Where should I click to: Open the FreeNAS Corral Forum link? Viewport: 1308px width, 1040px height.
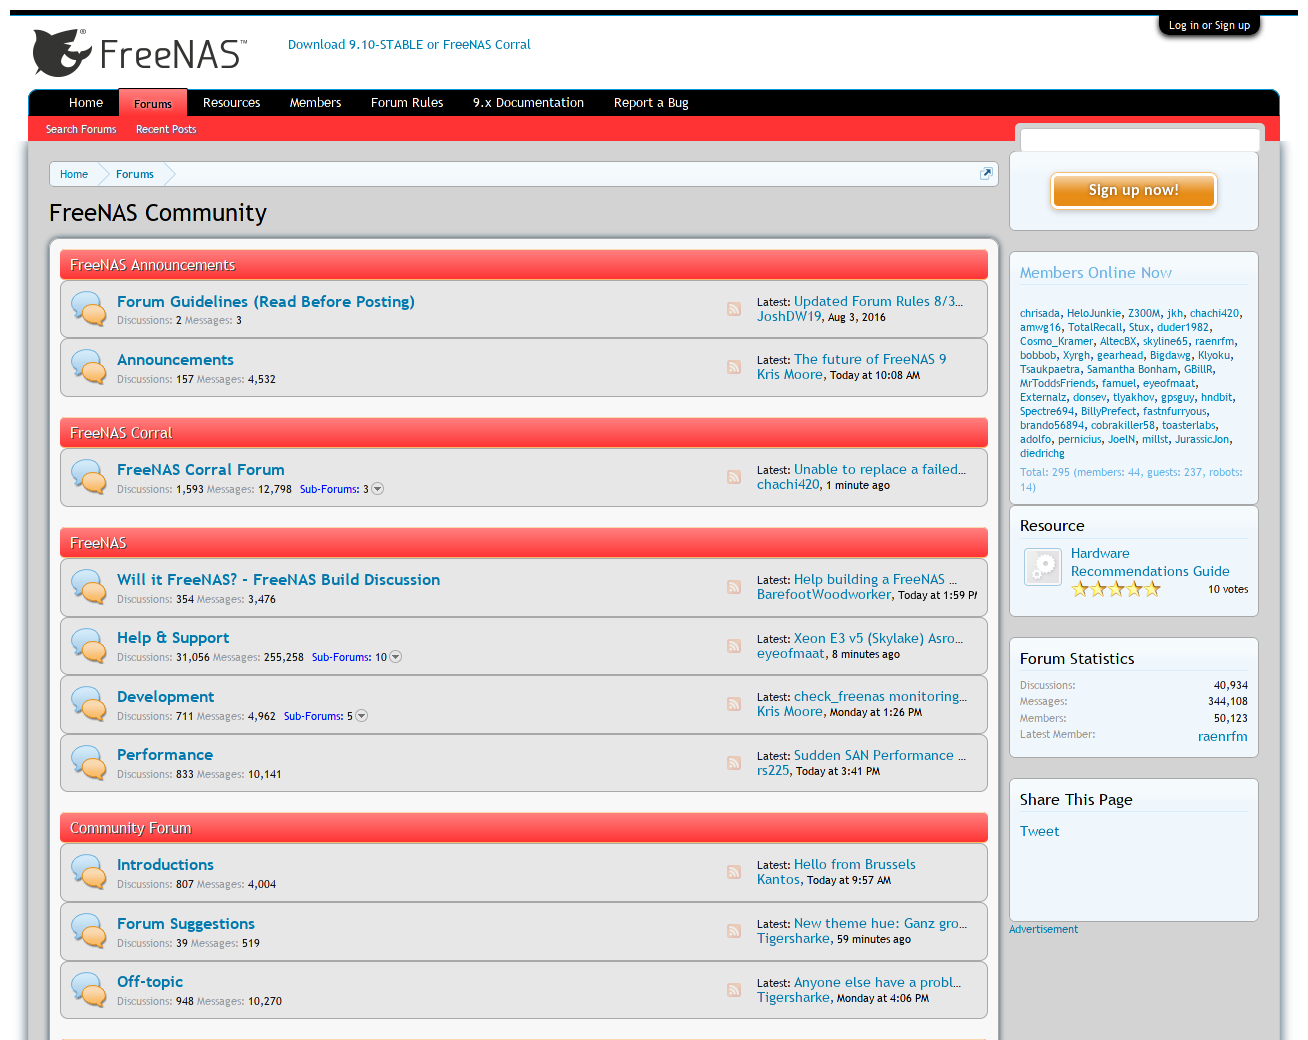pyautogui.click(x=201, y=470)
